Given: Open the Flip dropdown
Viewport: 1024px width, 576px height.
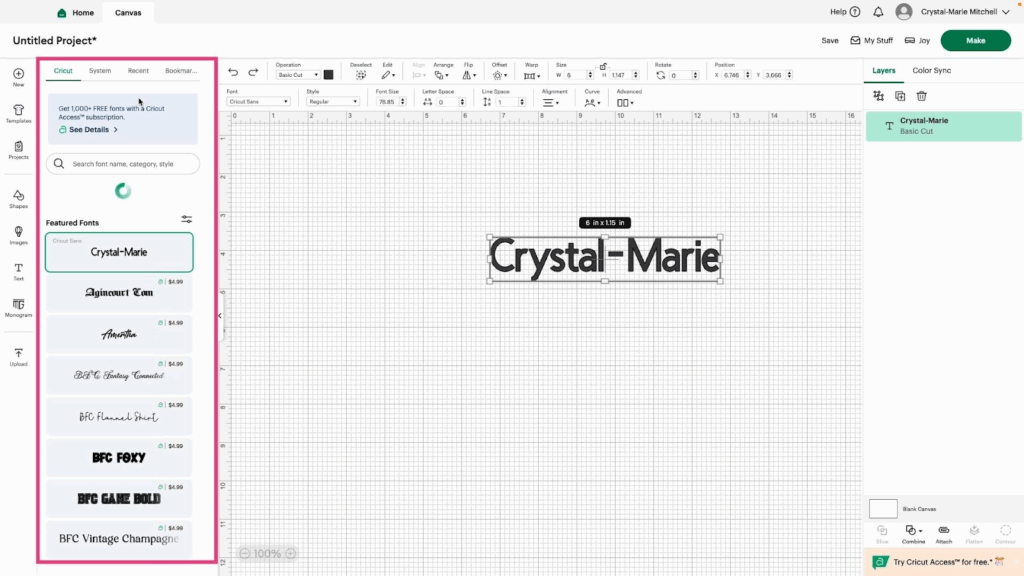Looking at the screenshot, I should [x=469, y=75].
